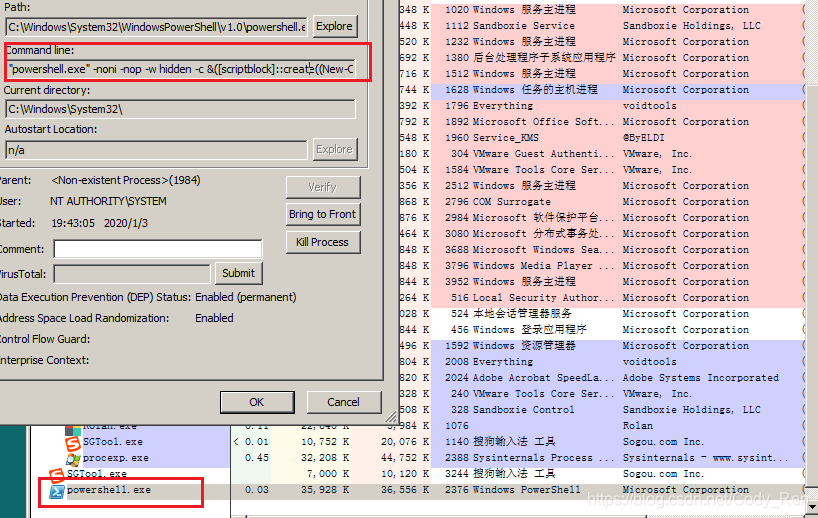818x518 pixels.
Task: Click the VirusTotal result field
Action: pyautogui.click(x=132, y=274)
